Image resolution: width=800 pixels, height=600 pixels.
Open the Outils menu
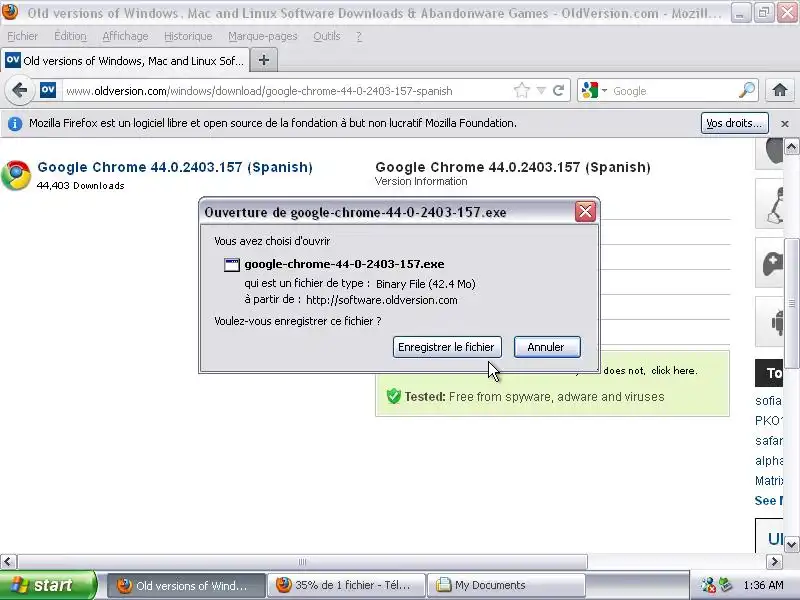[327, 36]
